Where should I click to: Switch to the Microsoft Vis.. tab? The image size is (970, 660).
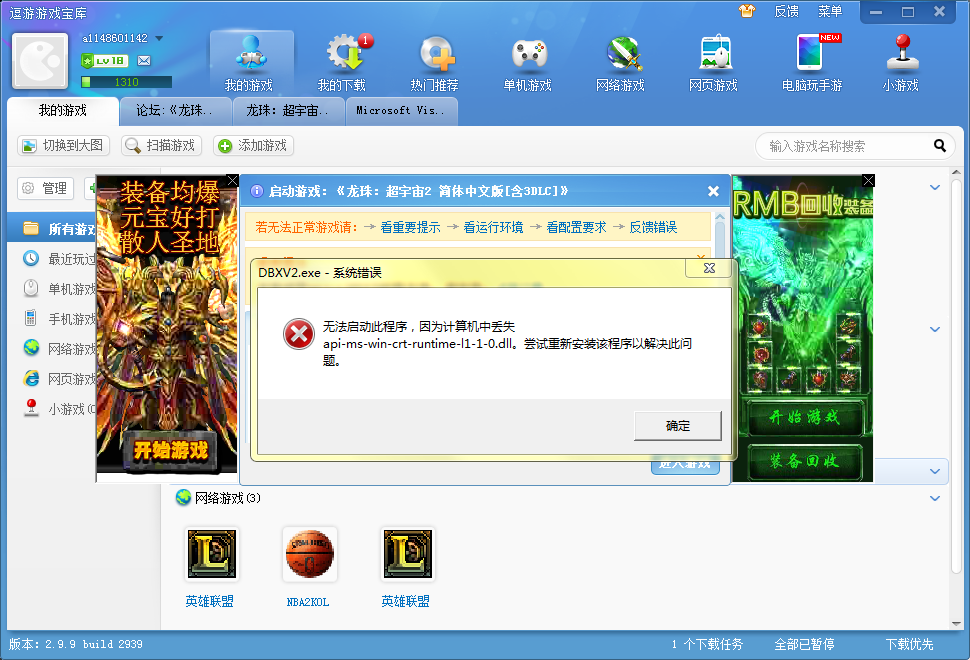[x=401, y=111]
